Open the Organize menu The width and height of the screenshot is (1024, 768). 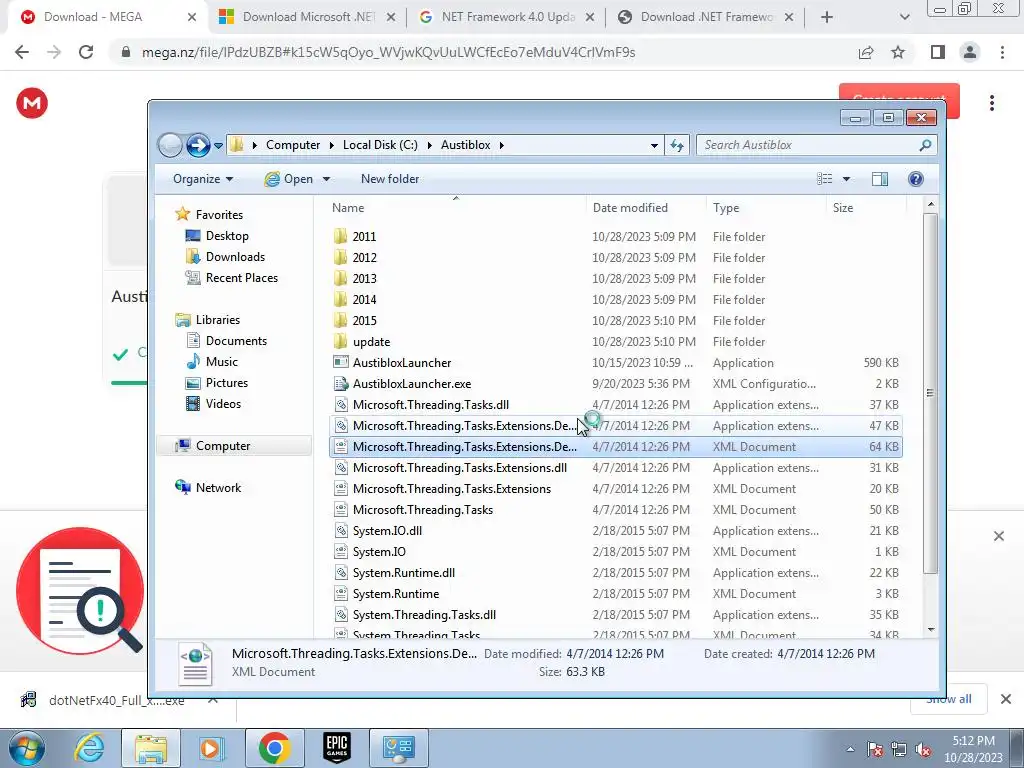203,179
